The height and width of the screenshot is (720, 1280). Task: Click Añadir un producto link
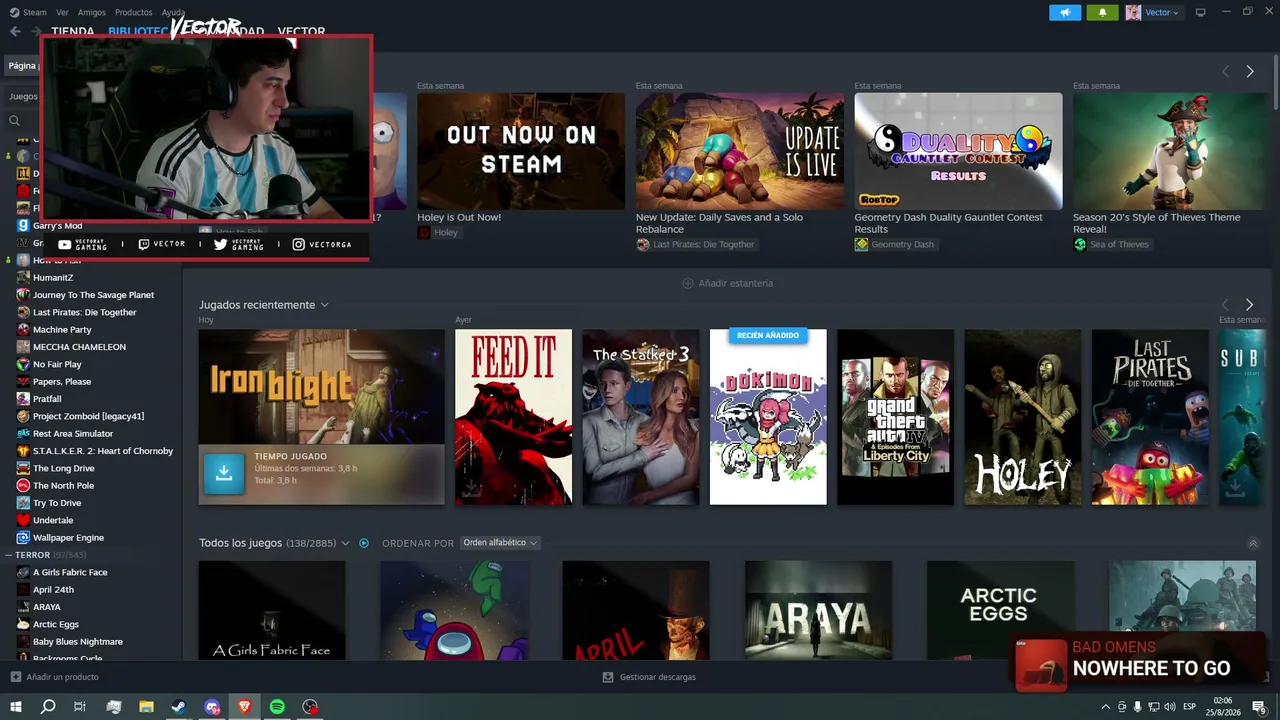(63, 677)
